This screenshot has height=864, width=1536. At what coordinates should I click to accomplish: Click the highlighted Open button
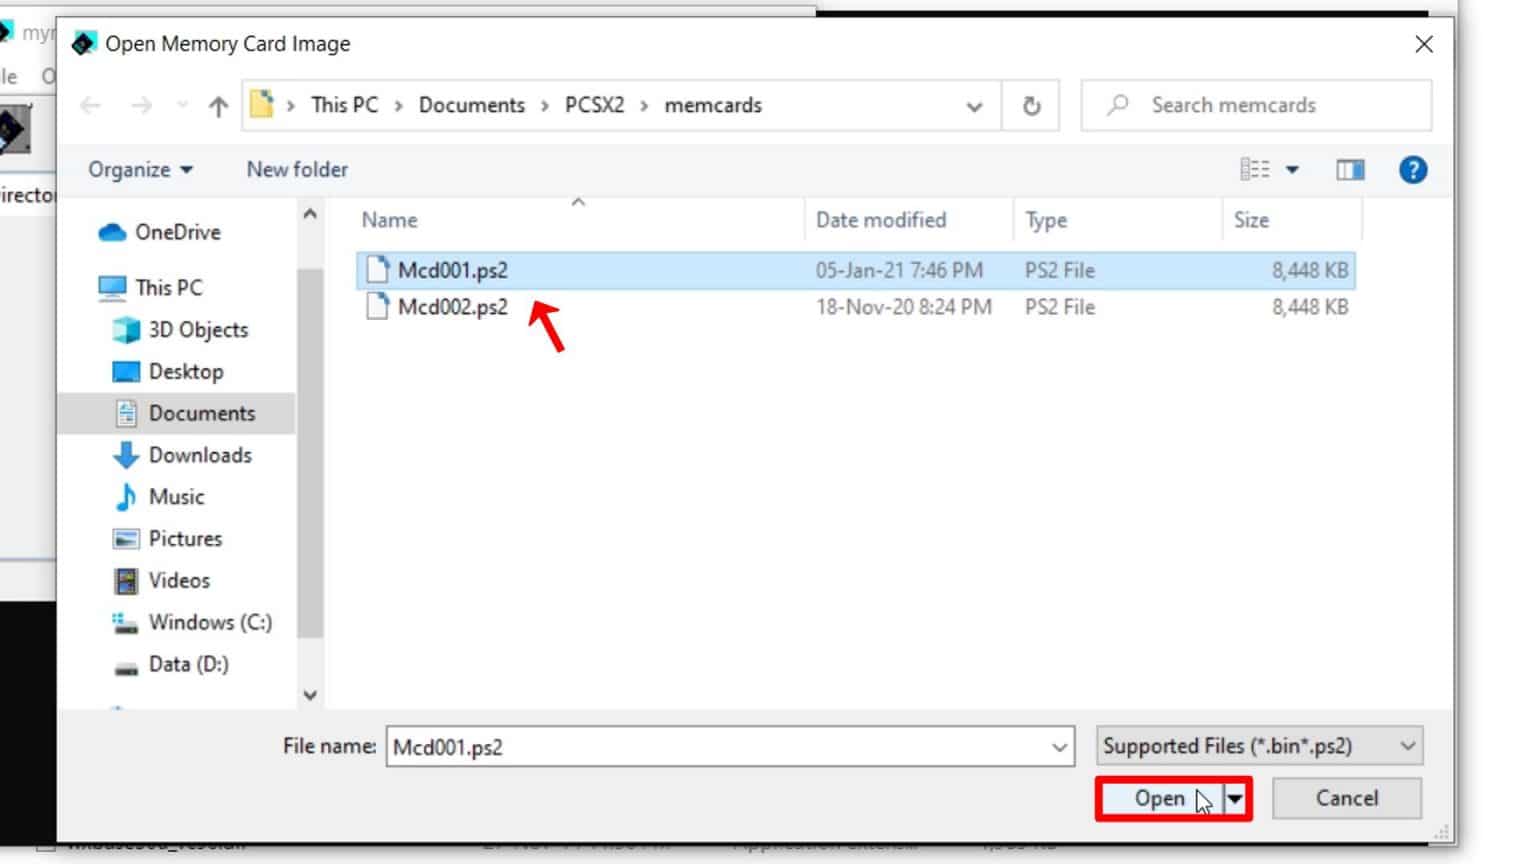1160,798
